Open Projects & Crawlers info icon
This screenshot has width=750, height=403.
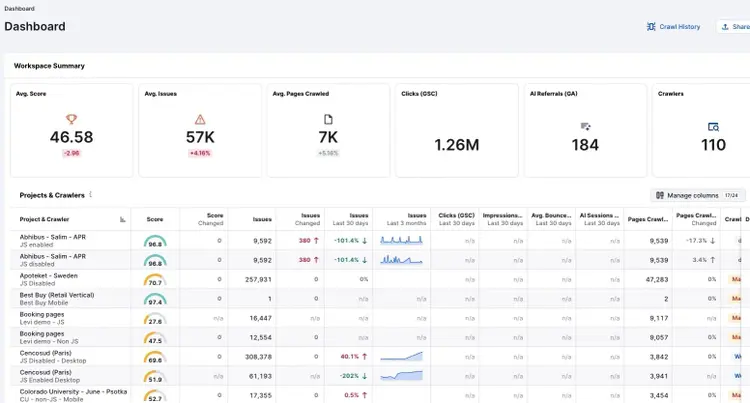[x=90, y=195]
